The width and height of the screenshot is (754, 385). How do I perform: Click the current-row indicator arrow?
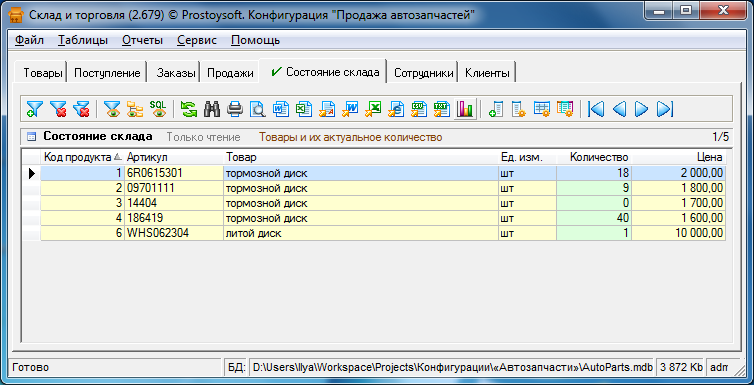(32, 173)
